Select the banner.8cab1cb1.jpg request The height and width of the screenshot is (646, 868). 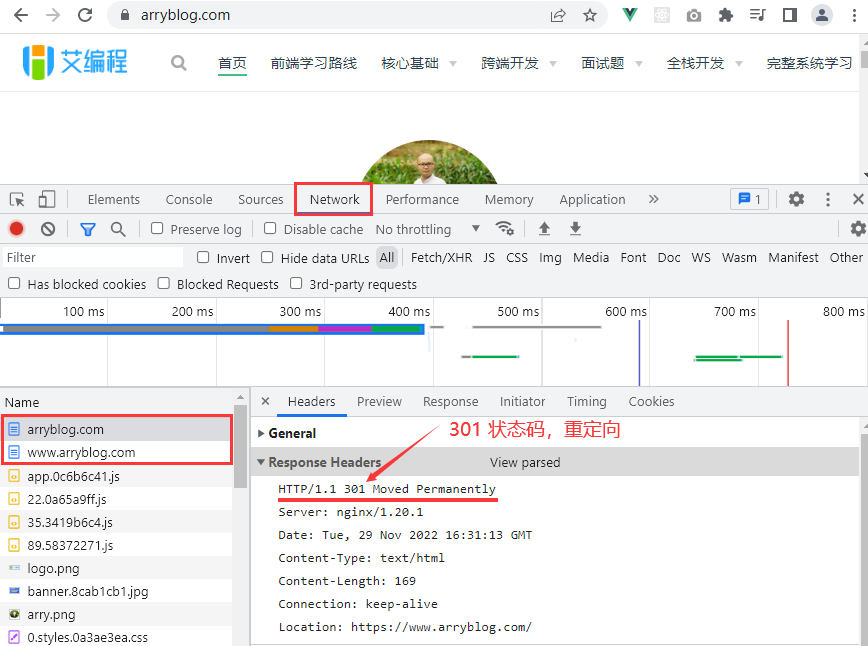pos(116,591)
